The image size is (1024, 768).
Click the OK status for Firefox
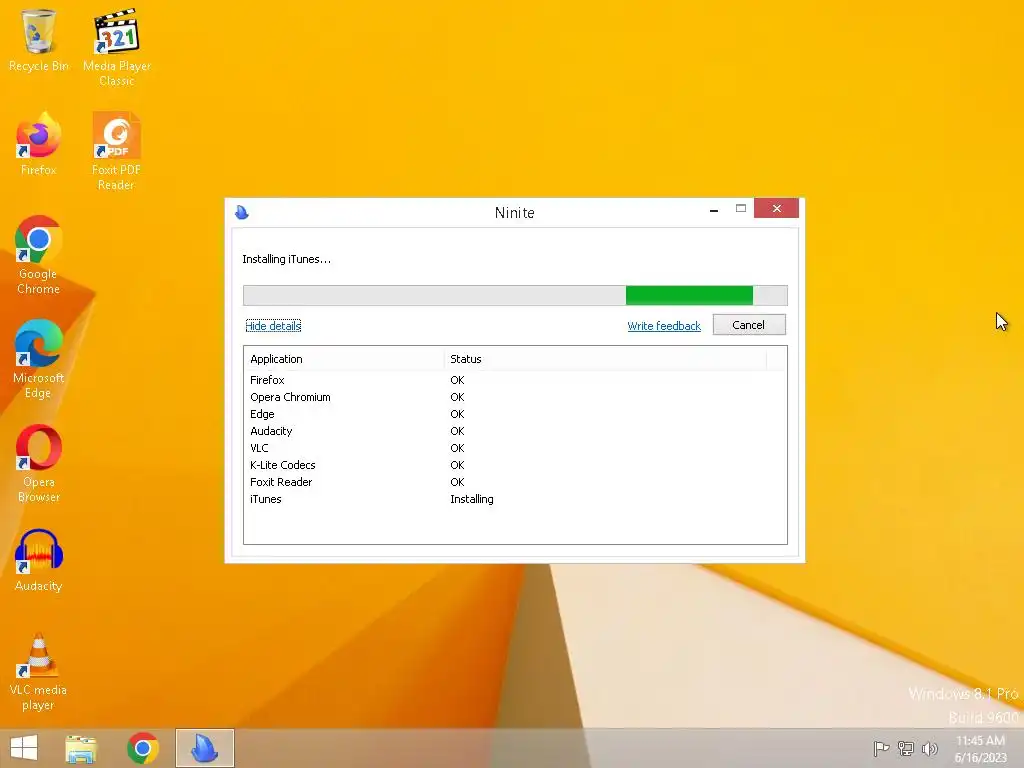pyautogui.click(x=457, y=380)
